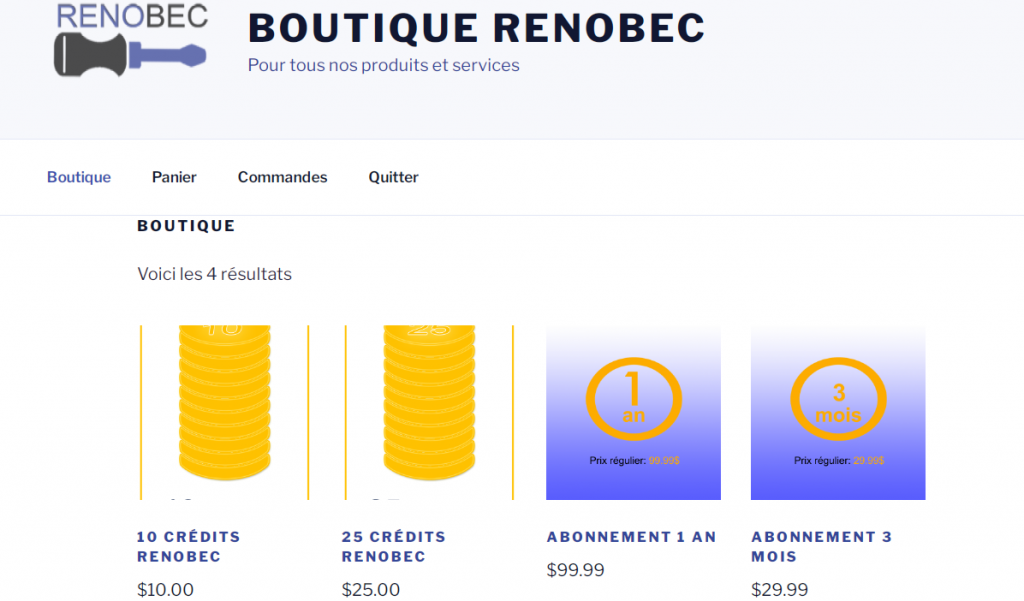Screen dimensions: 1024x601
Task: Click the $99.99 subscription price
Action: click(575, 570)
